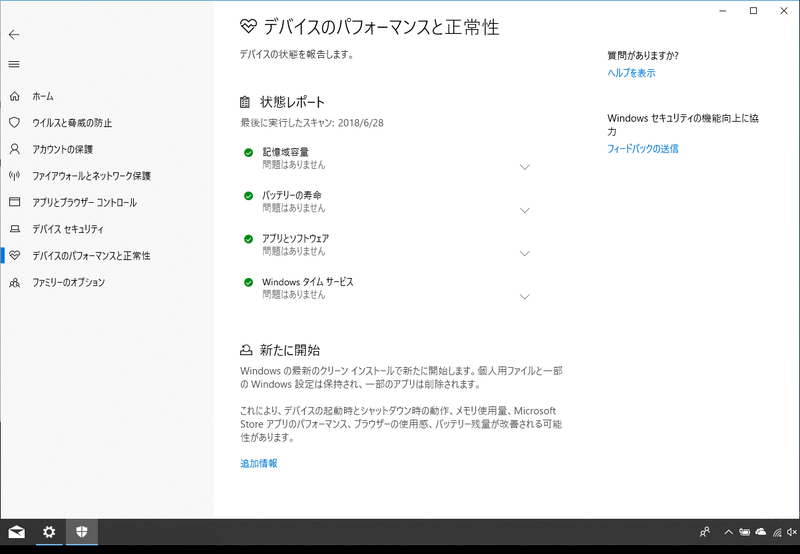Open the Settings gear on the taskbar
The height and width of the screenshot is (554, 800).
pos(49,533)
